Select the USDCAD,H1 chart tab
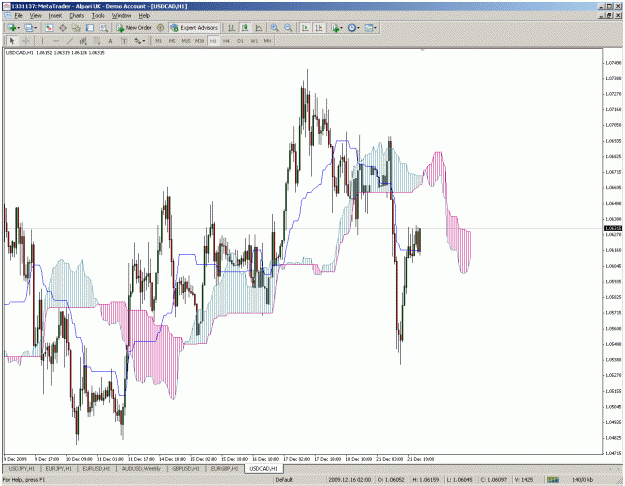Image resolution: width=625 pixels, height=486 pixels. coord(263,468)
